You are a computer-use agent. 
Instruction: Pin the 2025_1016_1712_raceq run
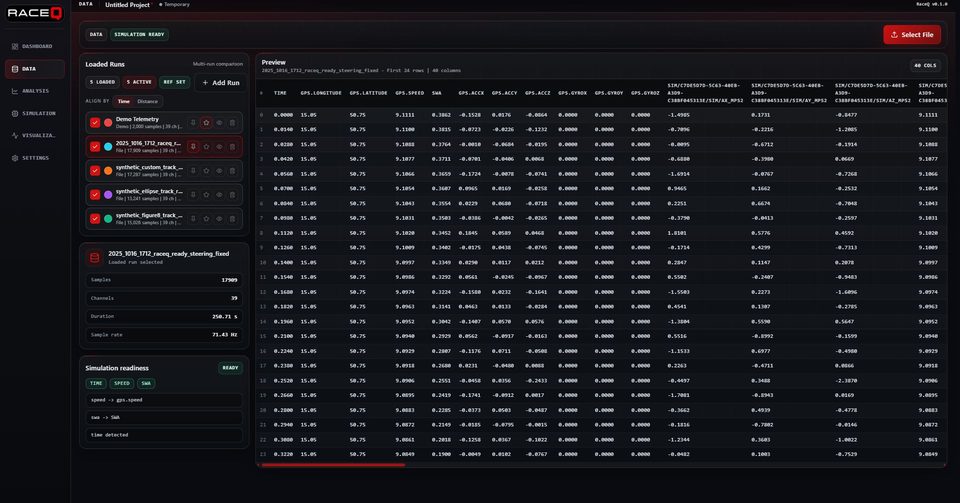pyautogui.click(x=193, y=147)
